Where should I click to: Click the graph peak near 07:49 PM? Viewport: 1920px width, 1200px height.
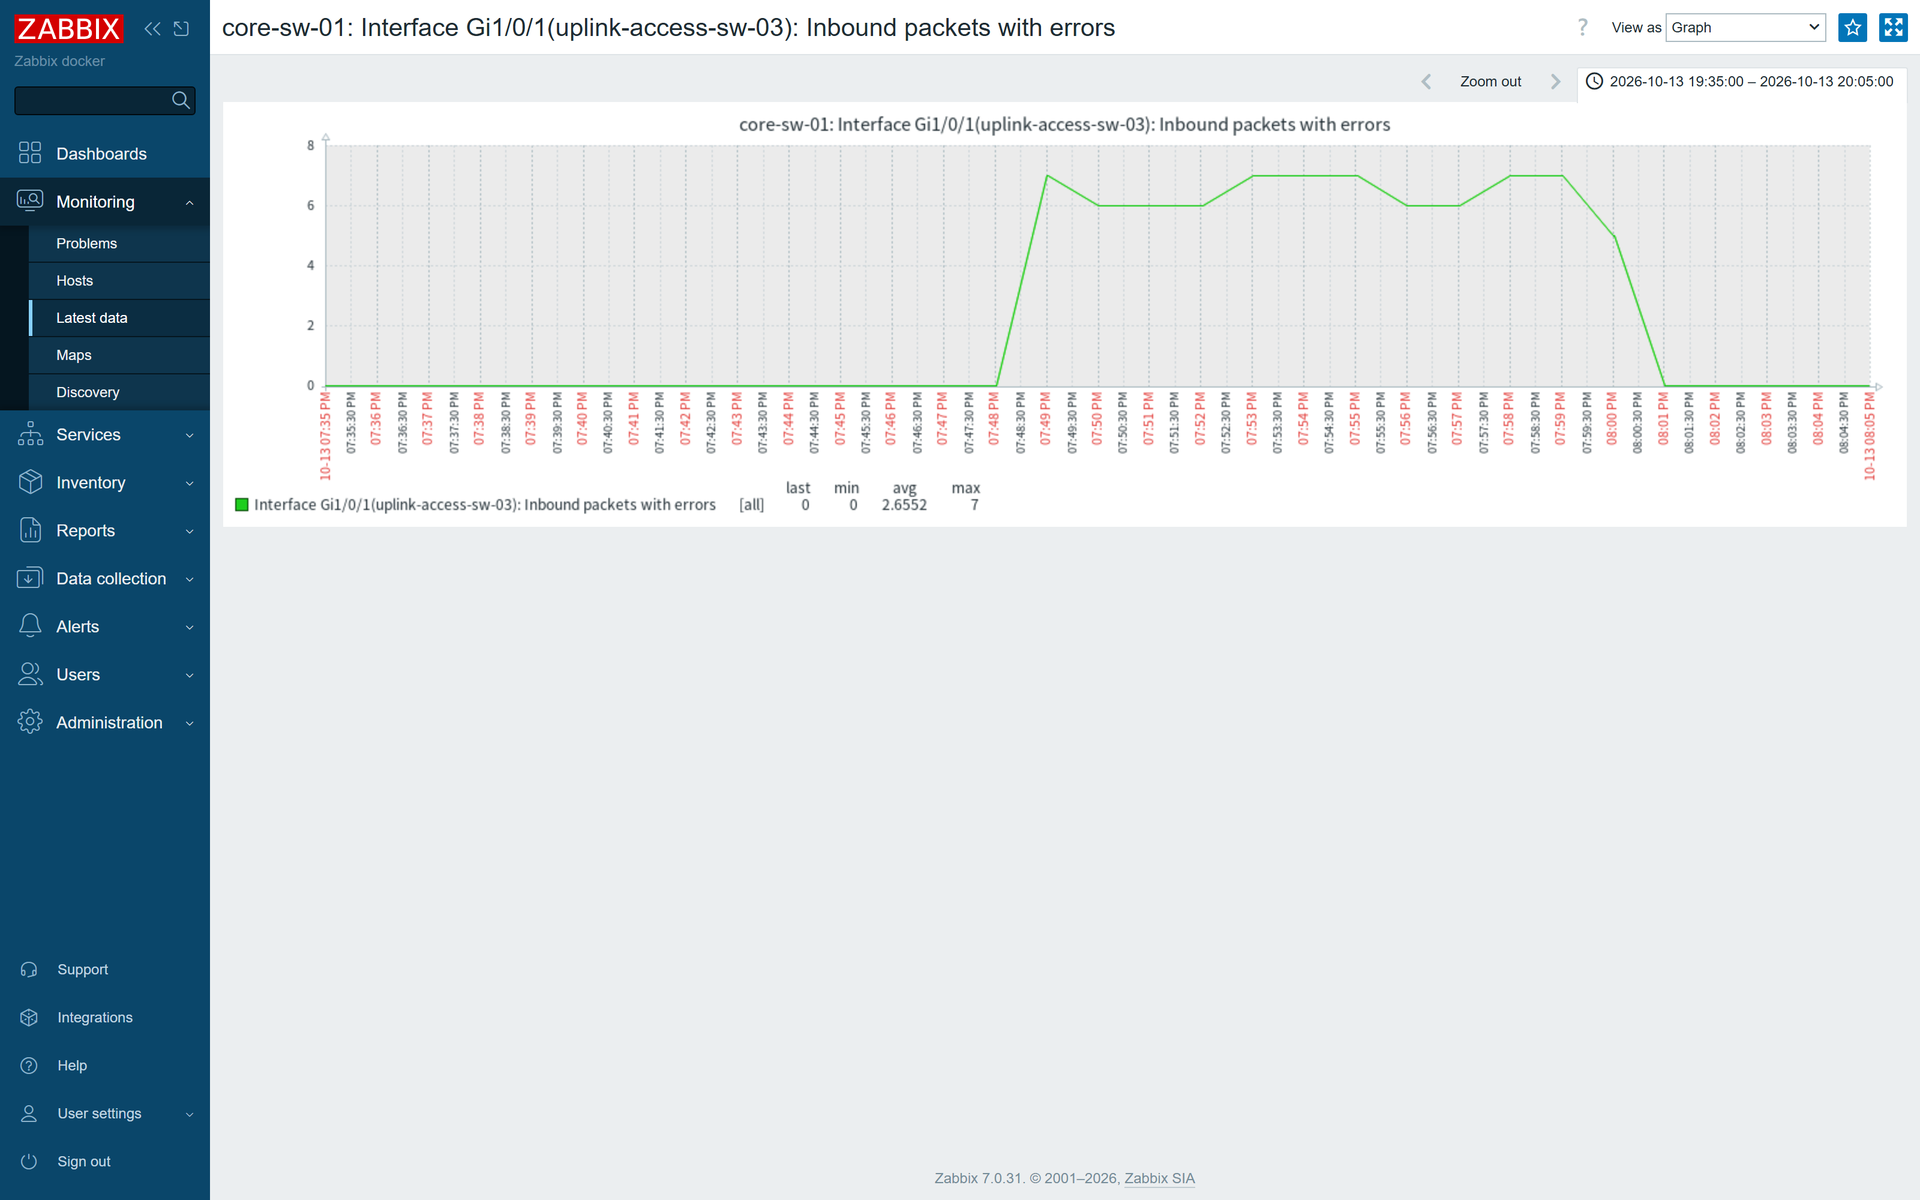pos(1047,176)
